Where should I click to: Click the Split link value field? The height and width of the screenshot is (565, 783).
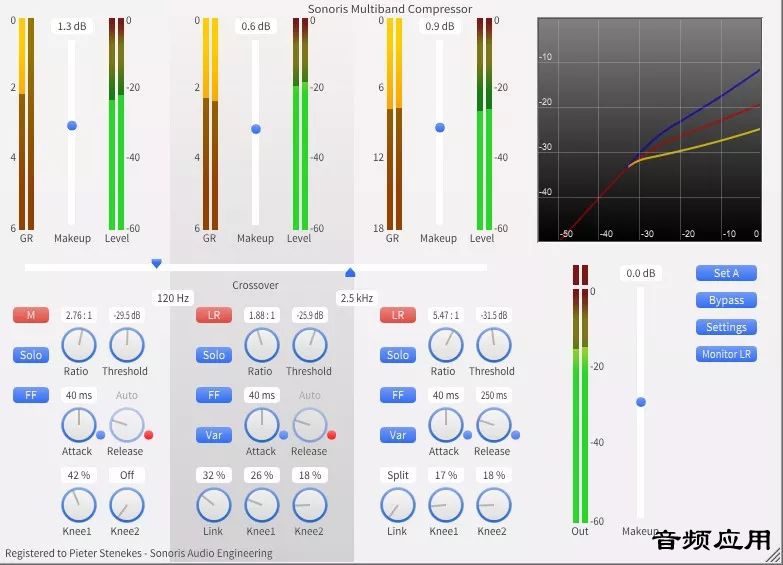(397, 475)
